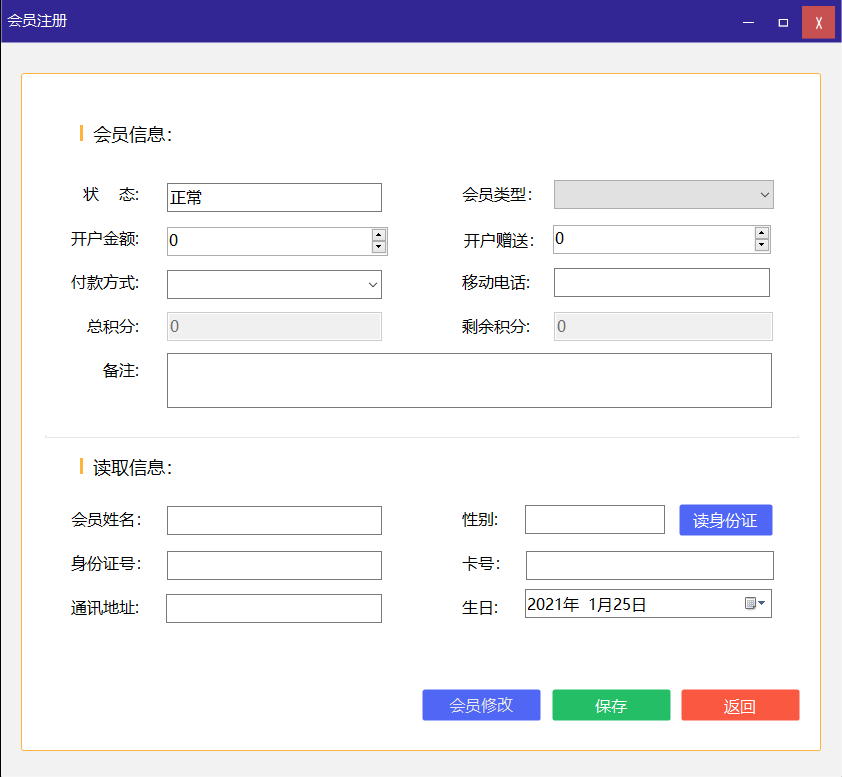Click the 会员修改 button
The image size is (842, 777).
point(481,705)
